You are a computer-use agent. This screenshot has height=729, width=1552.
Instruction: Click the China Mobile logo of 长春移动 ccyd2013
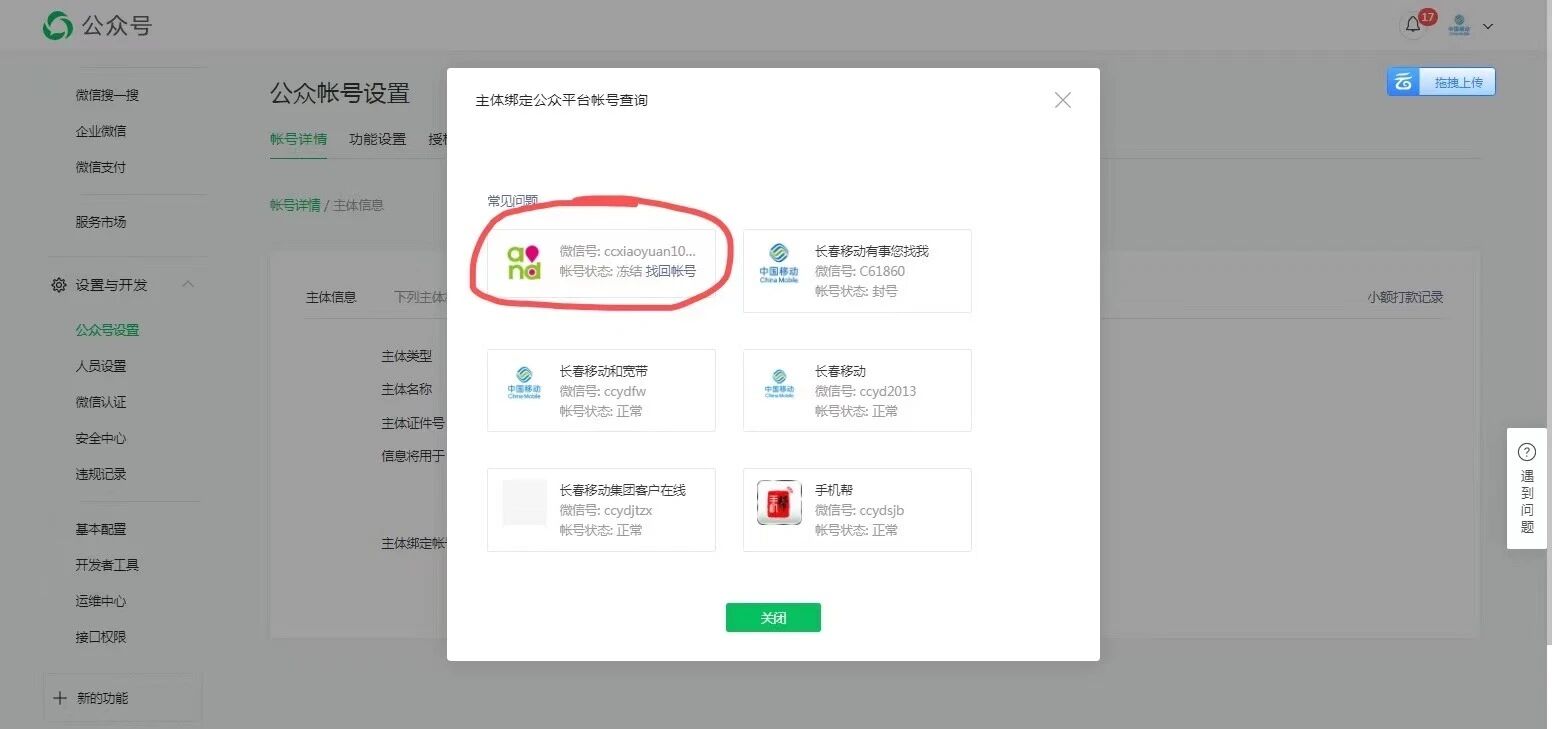(x=779, y=383)
